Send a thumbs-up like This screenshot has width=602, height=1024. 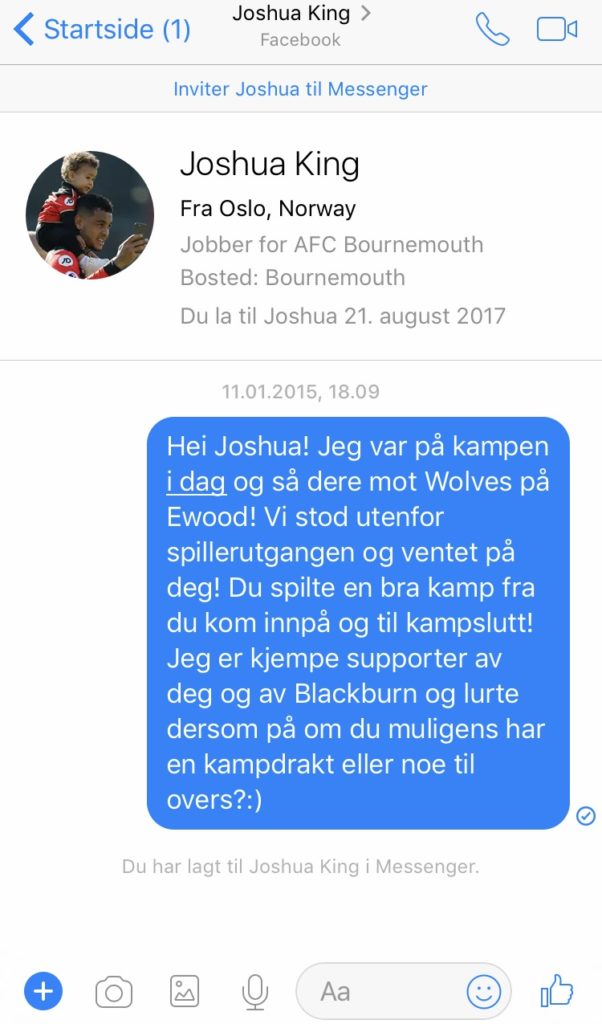click(x=557, y=991)
